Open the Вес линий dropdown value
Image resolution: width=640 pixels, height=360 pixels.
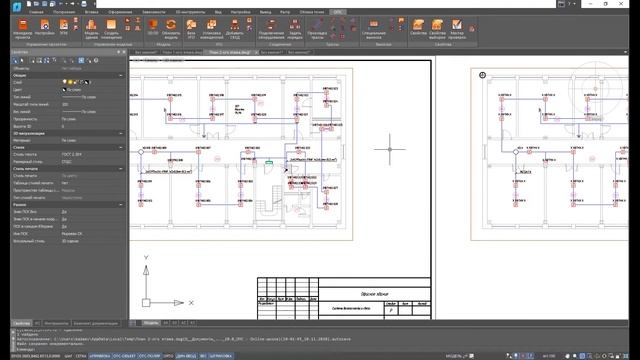pos(93,111)
